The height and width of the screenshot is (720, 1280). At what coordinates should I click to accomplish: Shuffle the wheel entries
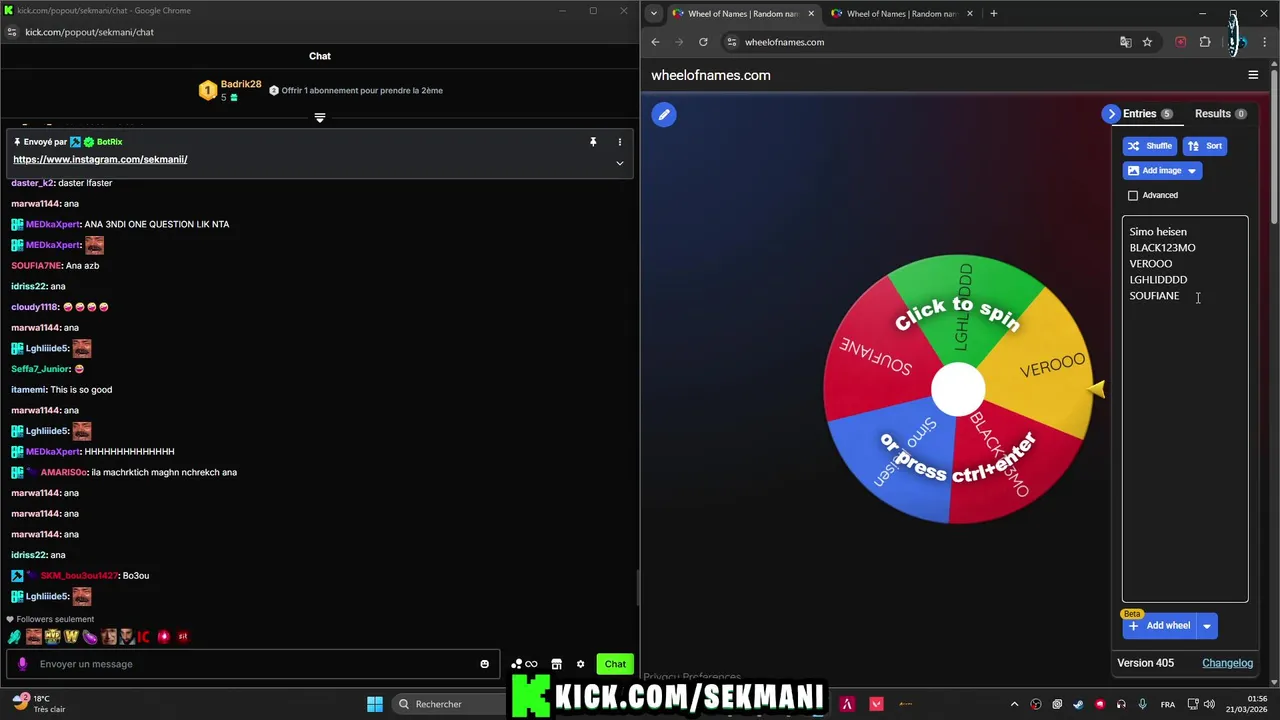point(1150,146)
